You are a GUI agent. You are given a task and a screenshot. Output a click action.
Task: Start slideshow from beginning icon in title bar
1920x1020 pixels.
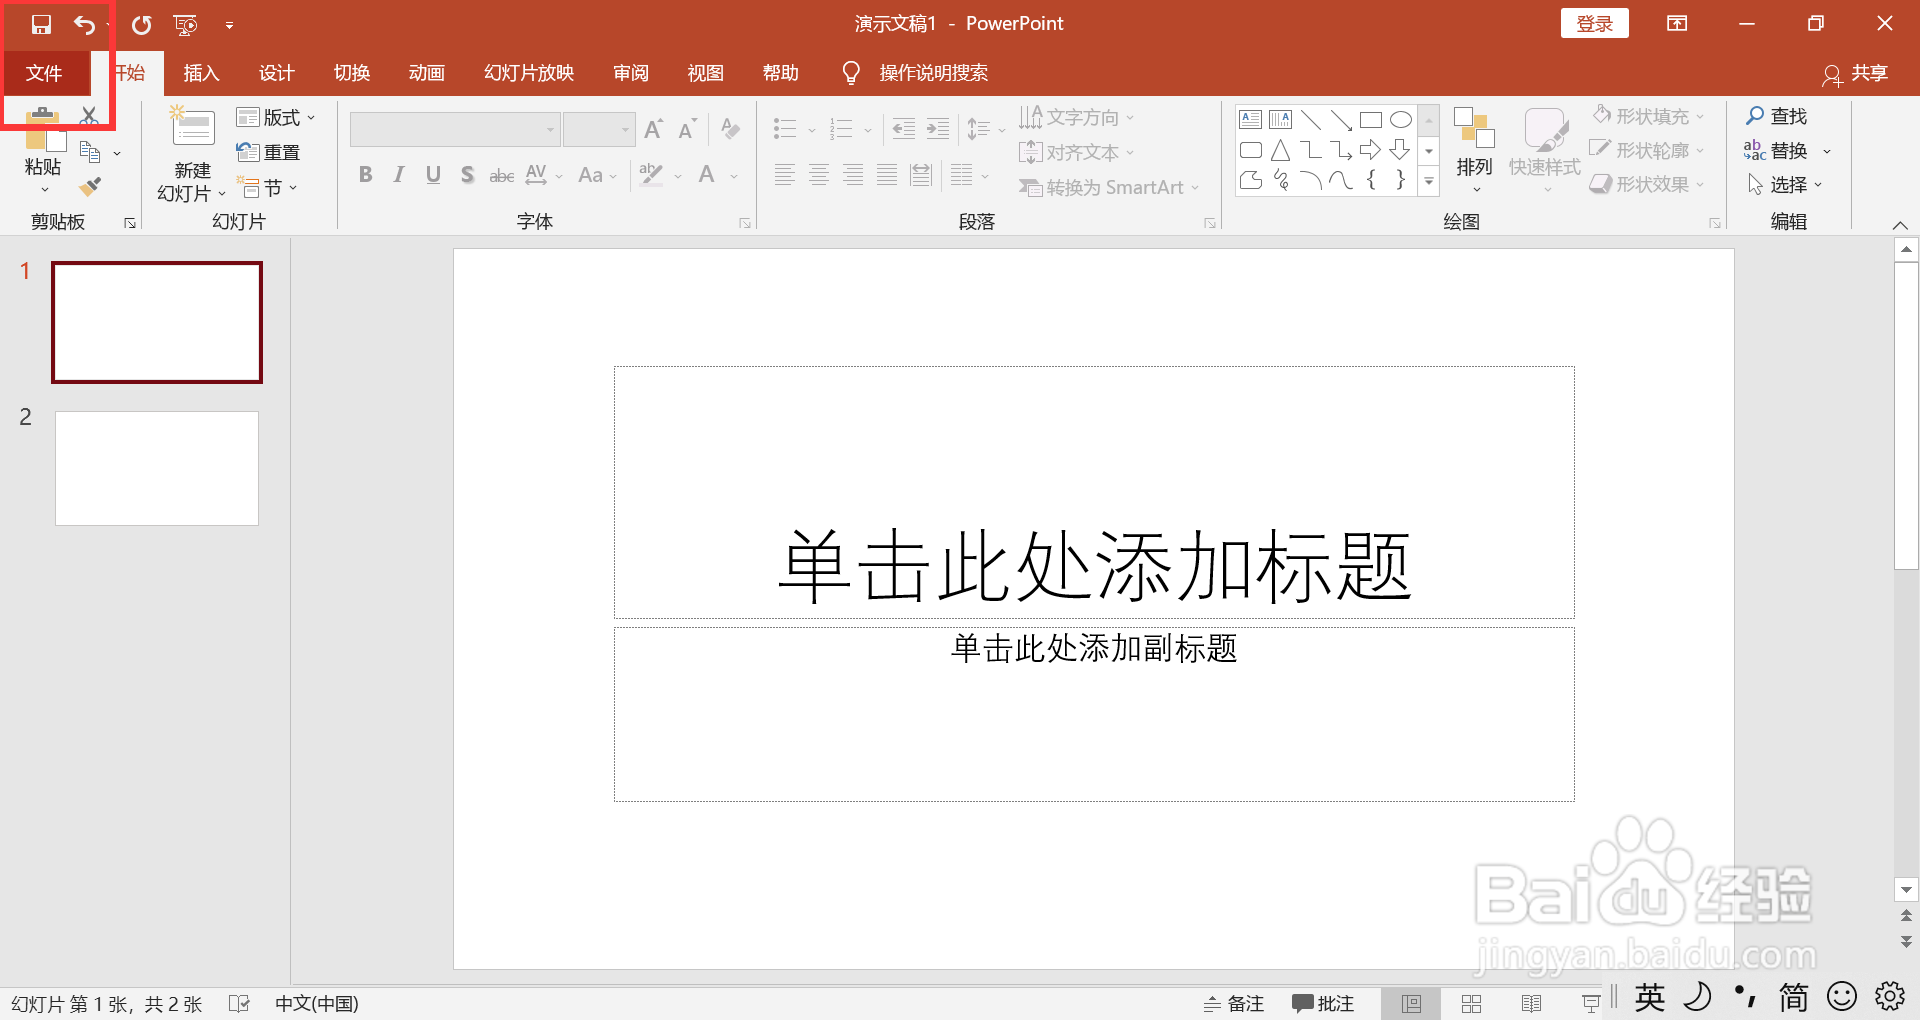[185, 24]
